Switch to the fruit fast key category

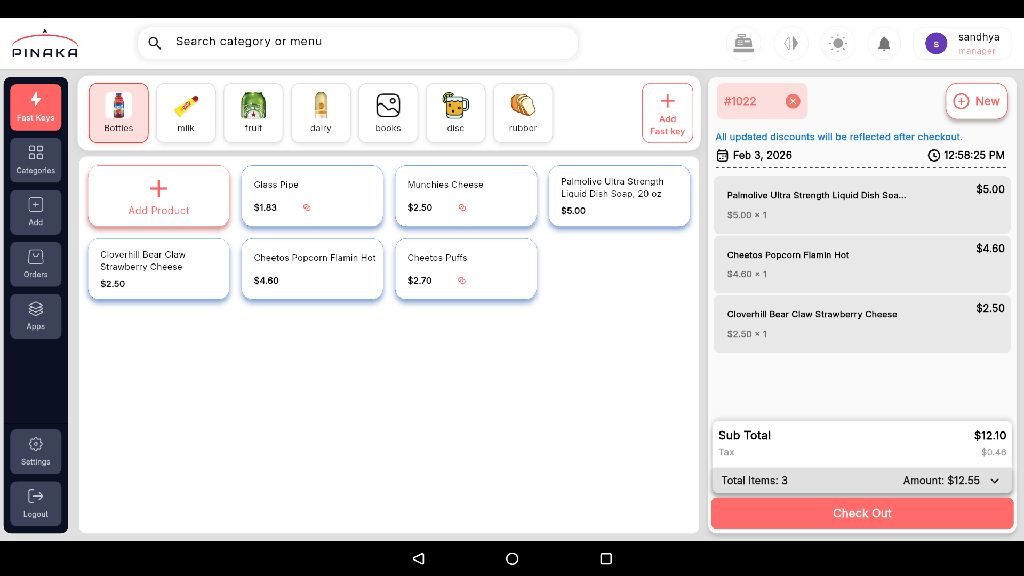point(253,112)
